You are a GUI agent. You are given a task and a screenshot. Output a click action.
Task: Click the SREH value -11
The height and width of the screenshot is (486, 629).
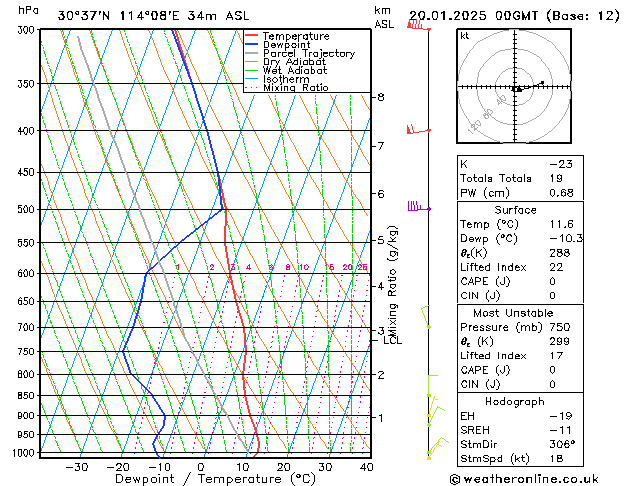pyautogui.click(x=560, y=430)
